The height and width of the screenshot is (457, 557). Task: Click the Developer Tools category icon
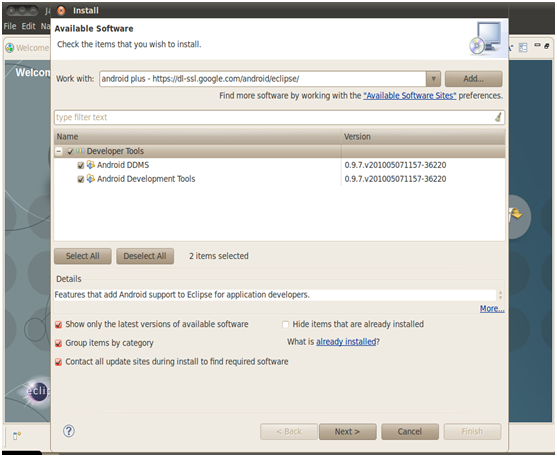(x=80, y=151)
